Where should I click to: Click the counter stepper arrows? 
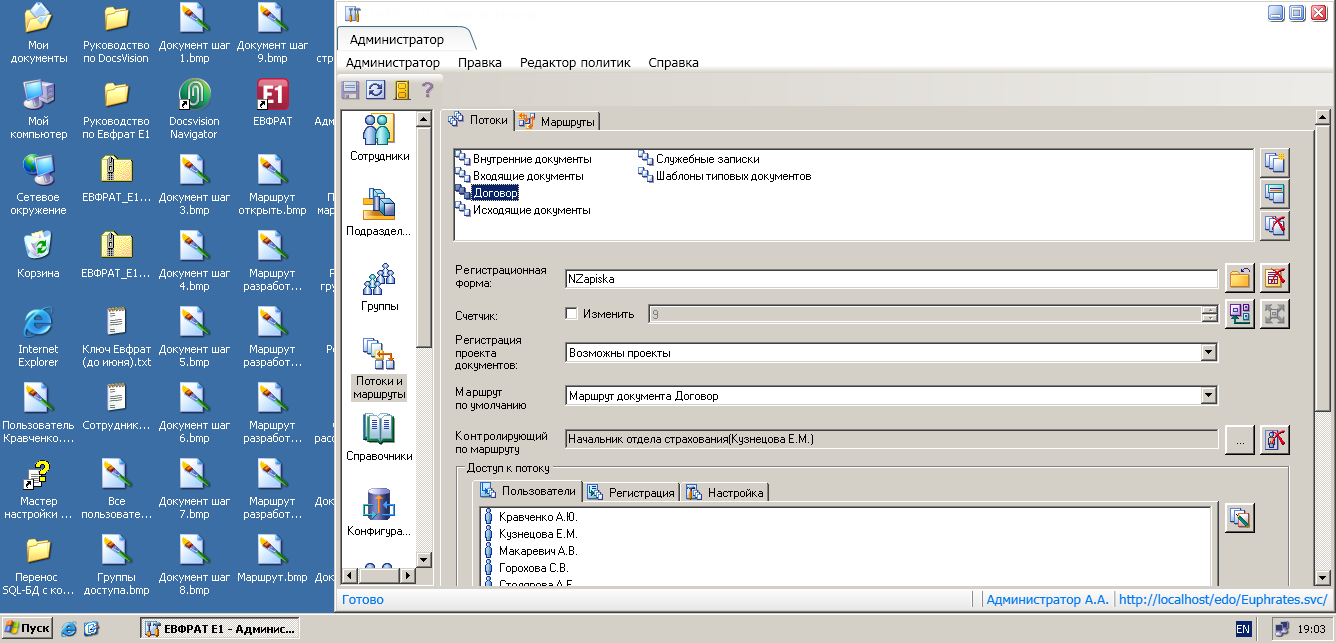(1210, 314)
